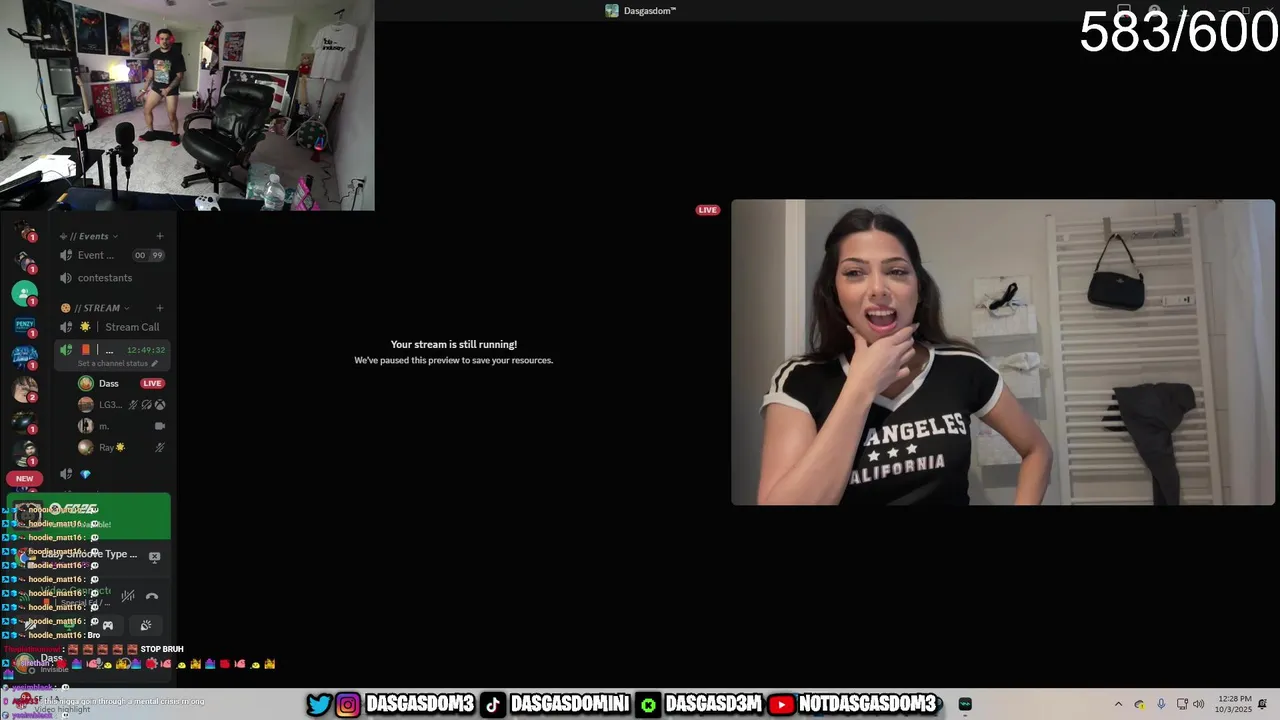
Task: Click the LIVE badge next to Dass
Action: [152, 383]
